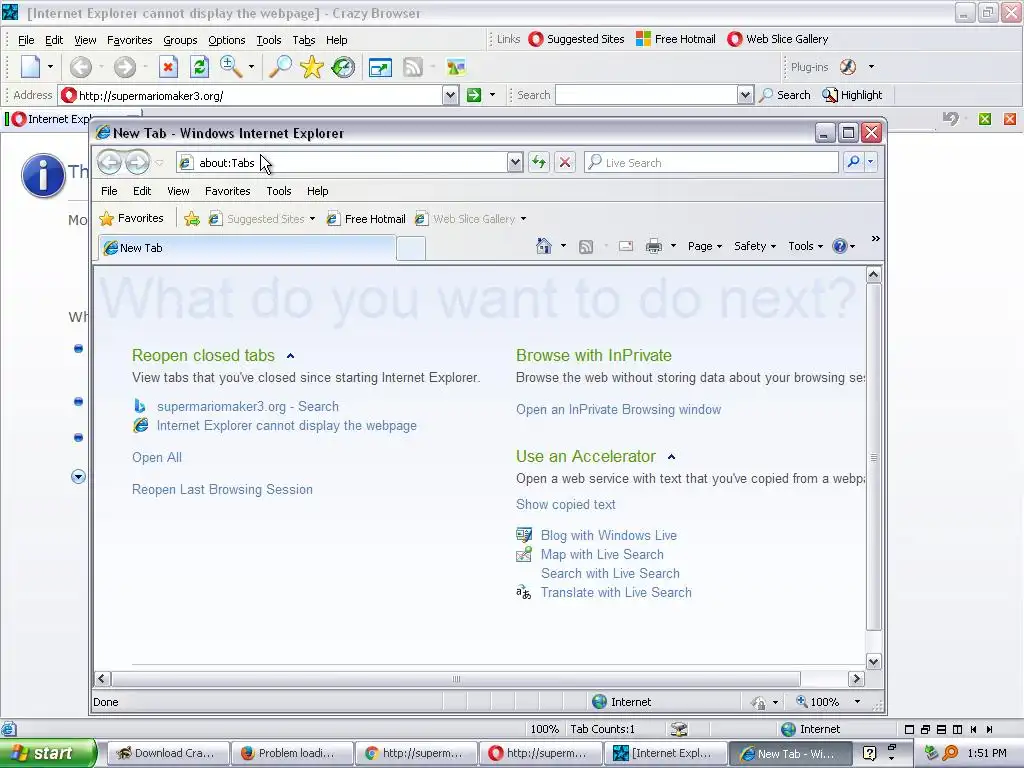Click the IE Help question mark icon
The height and width of the screenshot is (768, 1024).
pyautogui.click(x=839, y=246)
